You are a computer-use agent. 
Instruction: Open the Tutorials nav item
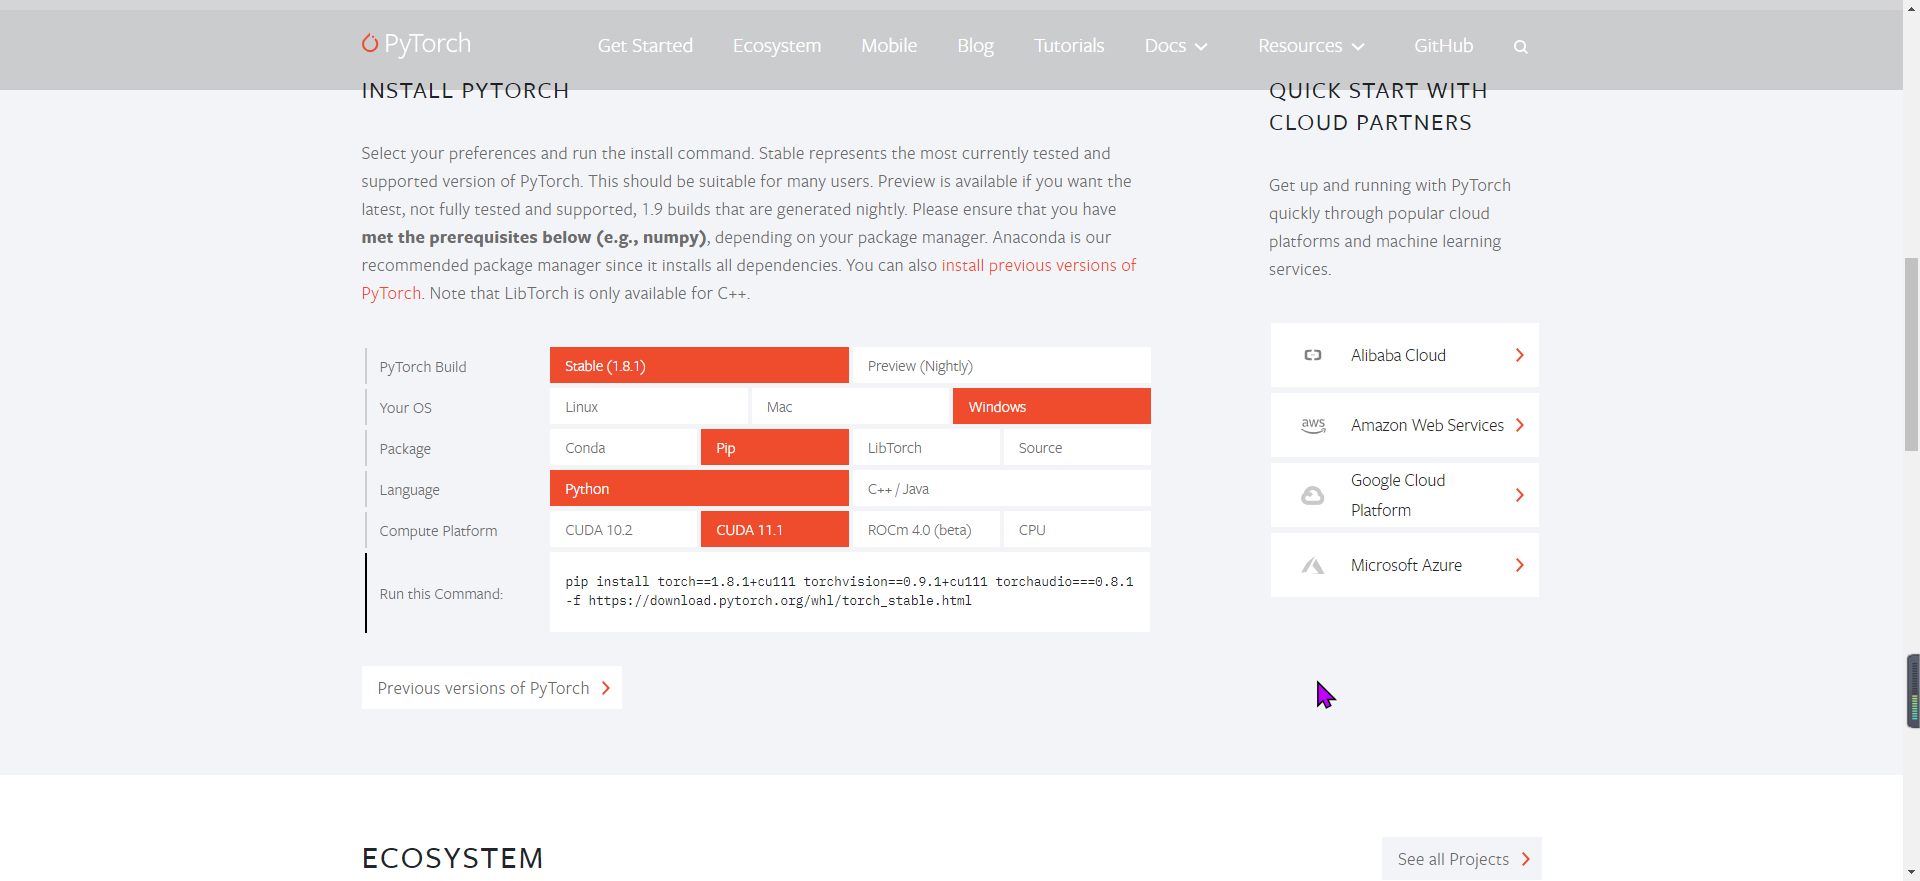tap(1069, 46)
